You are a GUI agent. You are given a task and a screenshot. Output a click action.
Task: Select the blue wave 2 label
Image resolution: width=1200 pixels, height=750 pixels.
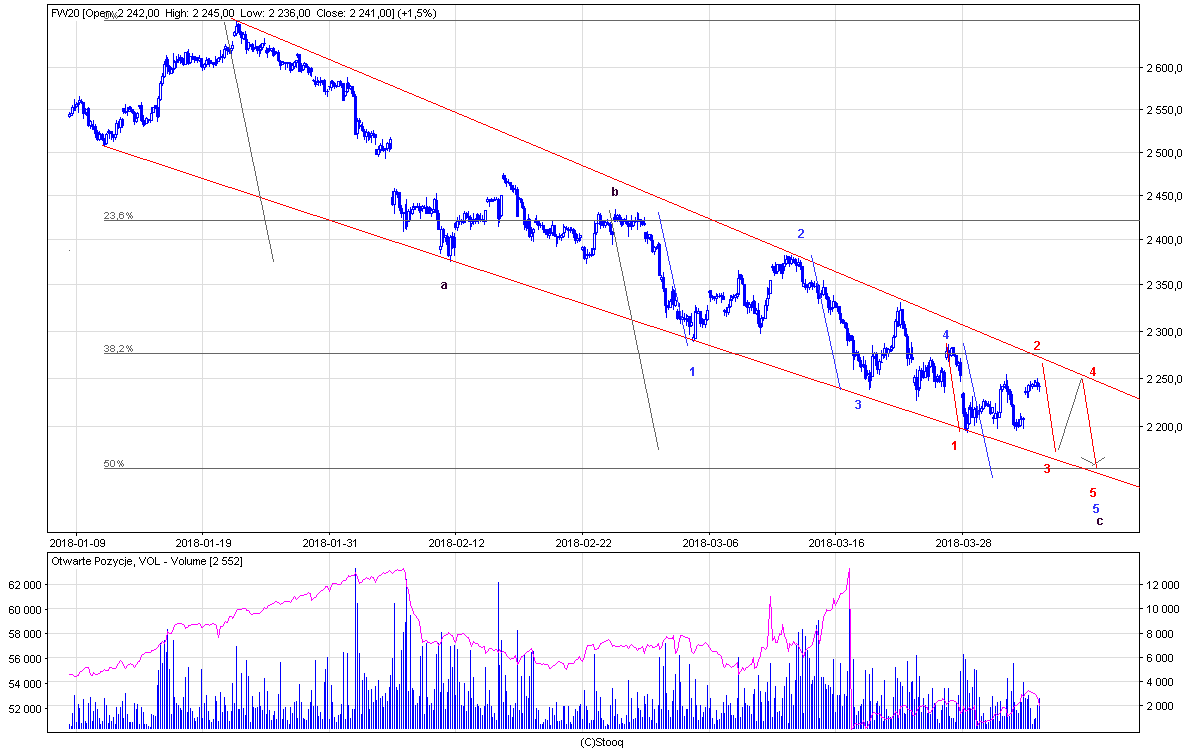[x=801, y=233]
